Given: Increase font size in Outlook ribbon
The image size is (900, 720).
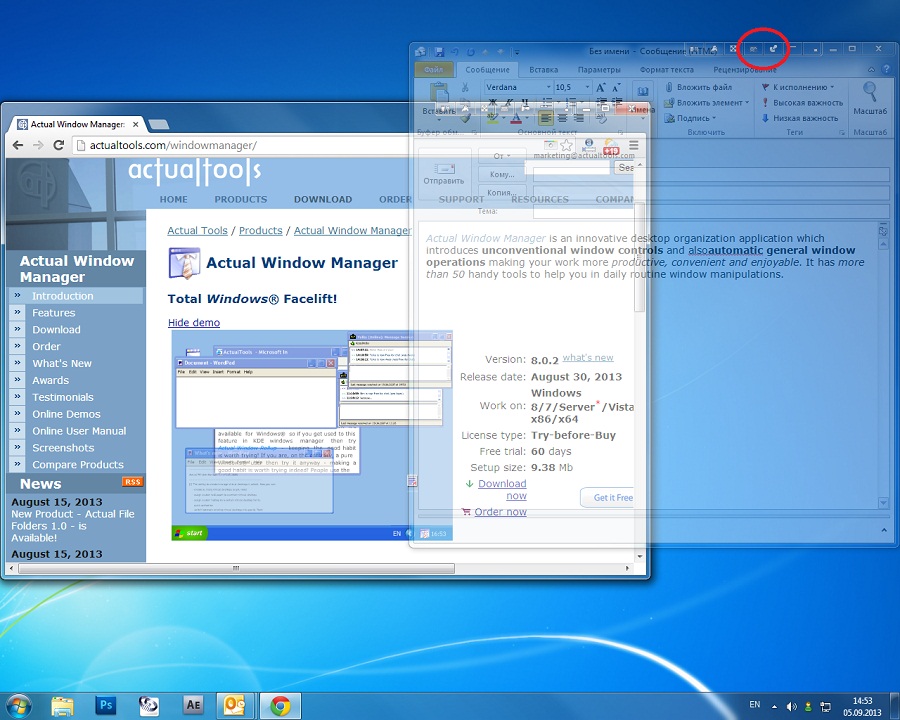Looking at the screenshot, I should tap(600, 87).
